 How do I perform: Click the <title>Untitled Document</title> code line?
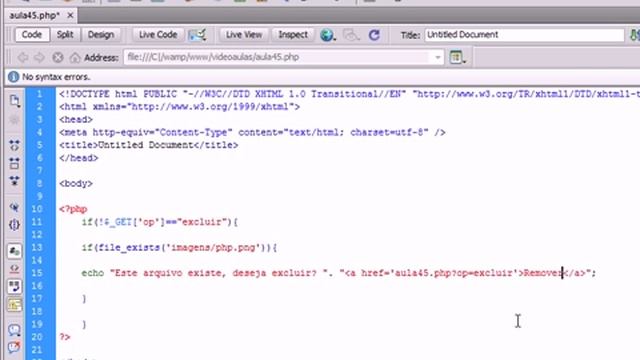tap(149, 145)
